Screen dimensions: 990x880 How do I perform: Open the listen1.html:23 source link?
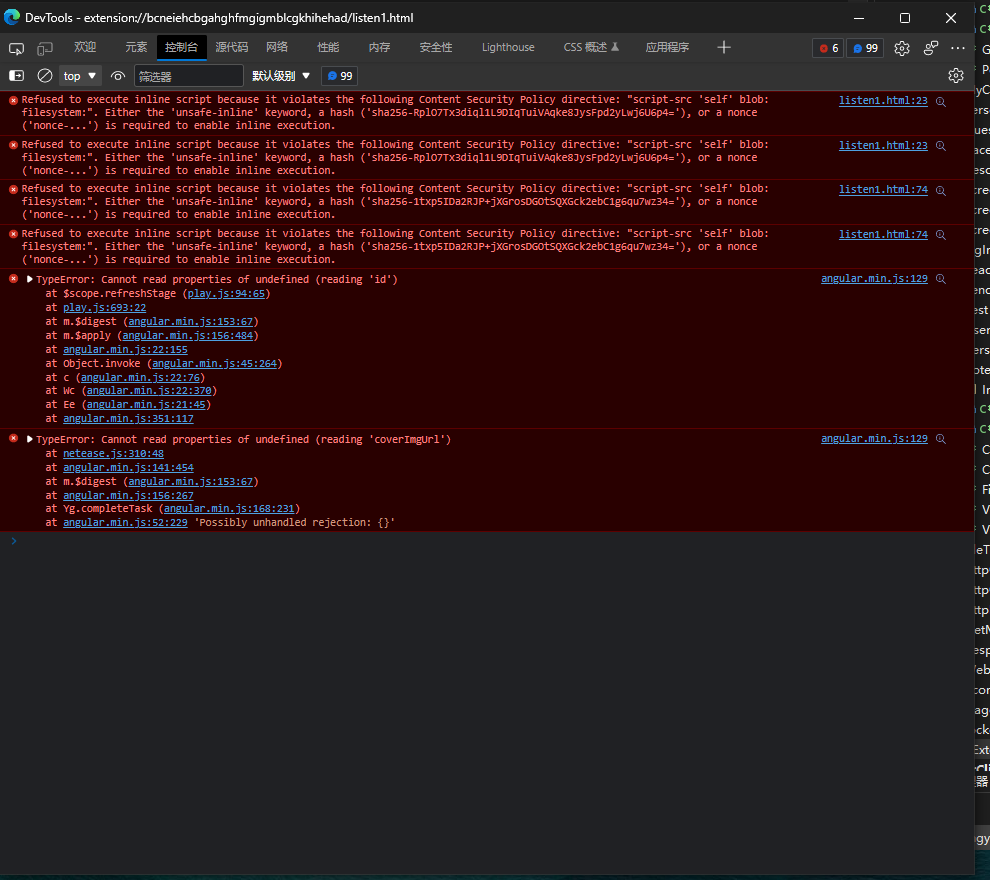[x=882, y=99]
